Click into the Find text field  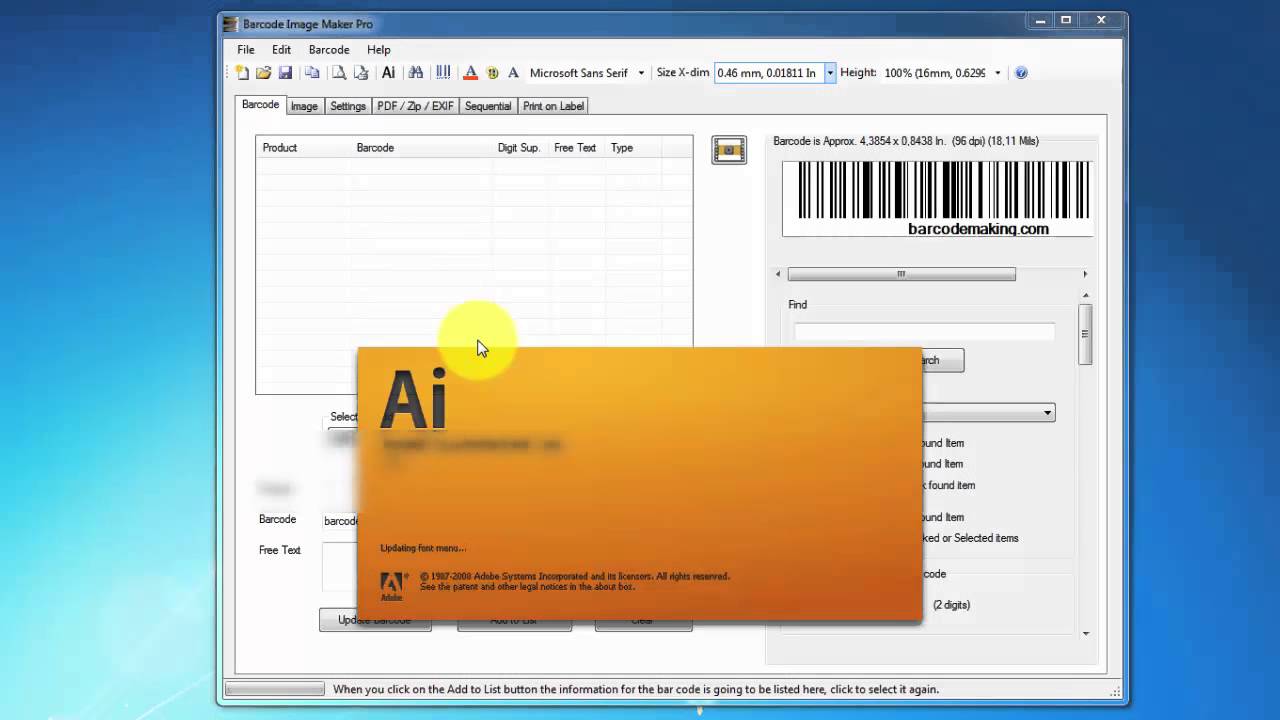point(924,332)
